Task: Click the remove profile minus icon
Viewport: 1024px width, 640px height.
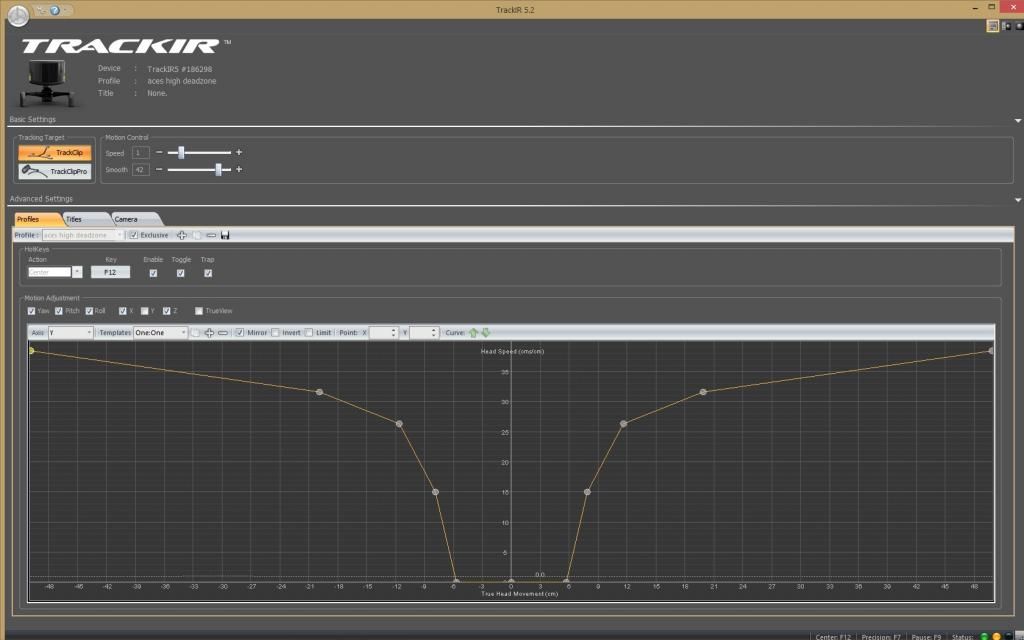Action: [x=211, y=235]
